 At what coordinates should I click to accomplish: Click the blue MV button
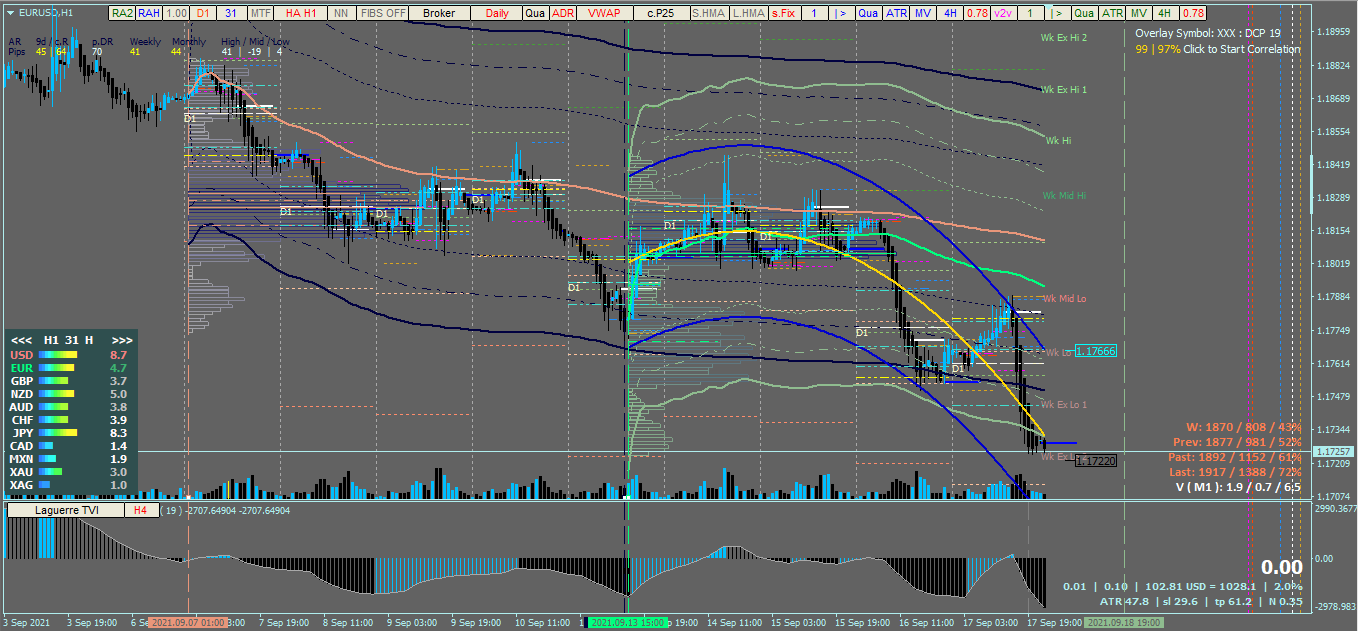[x=924, y=13]
